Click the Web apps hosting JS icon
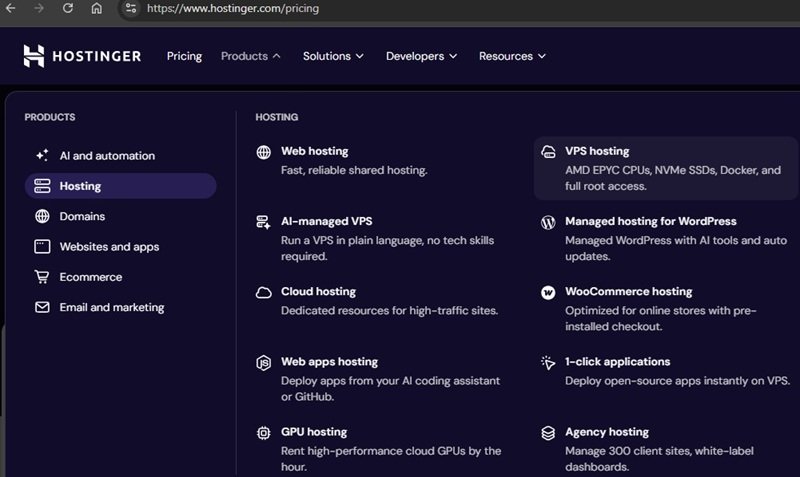 point(264,363)
